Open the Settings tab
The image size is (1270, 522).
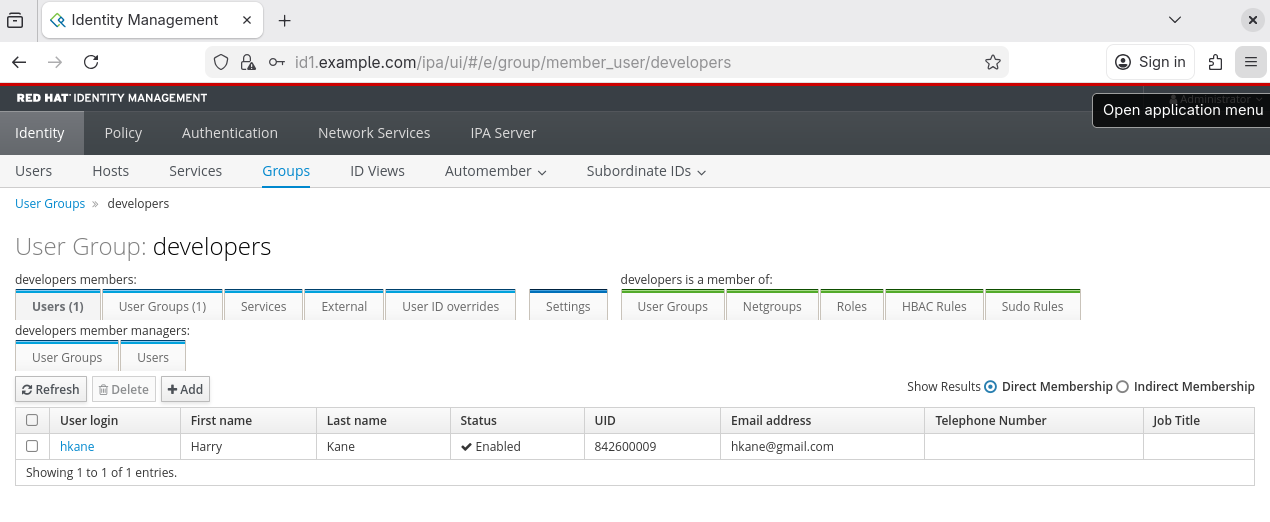pyautogui.click(x=568, y=306)
